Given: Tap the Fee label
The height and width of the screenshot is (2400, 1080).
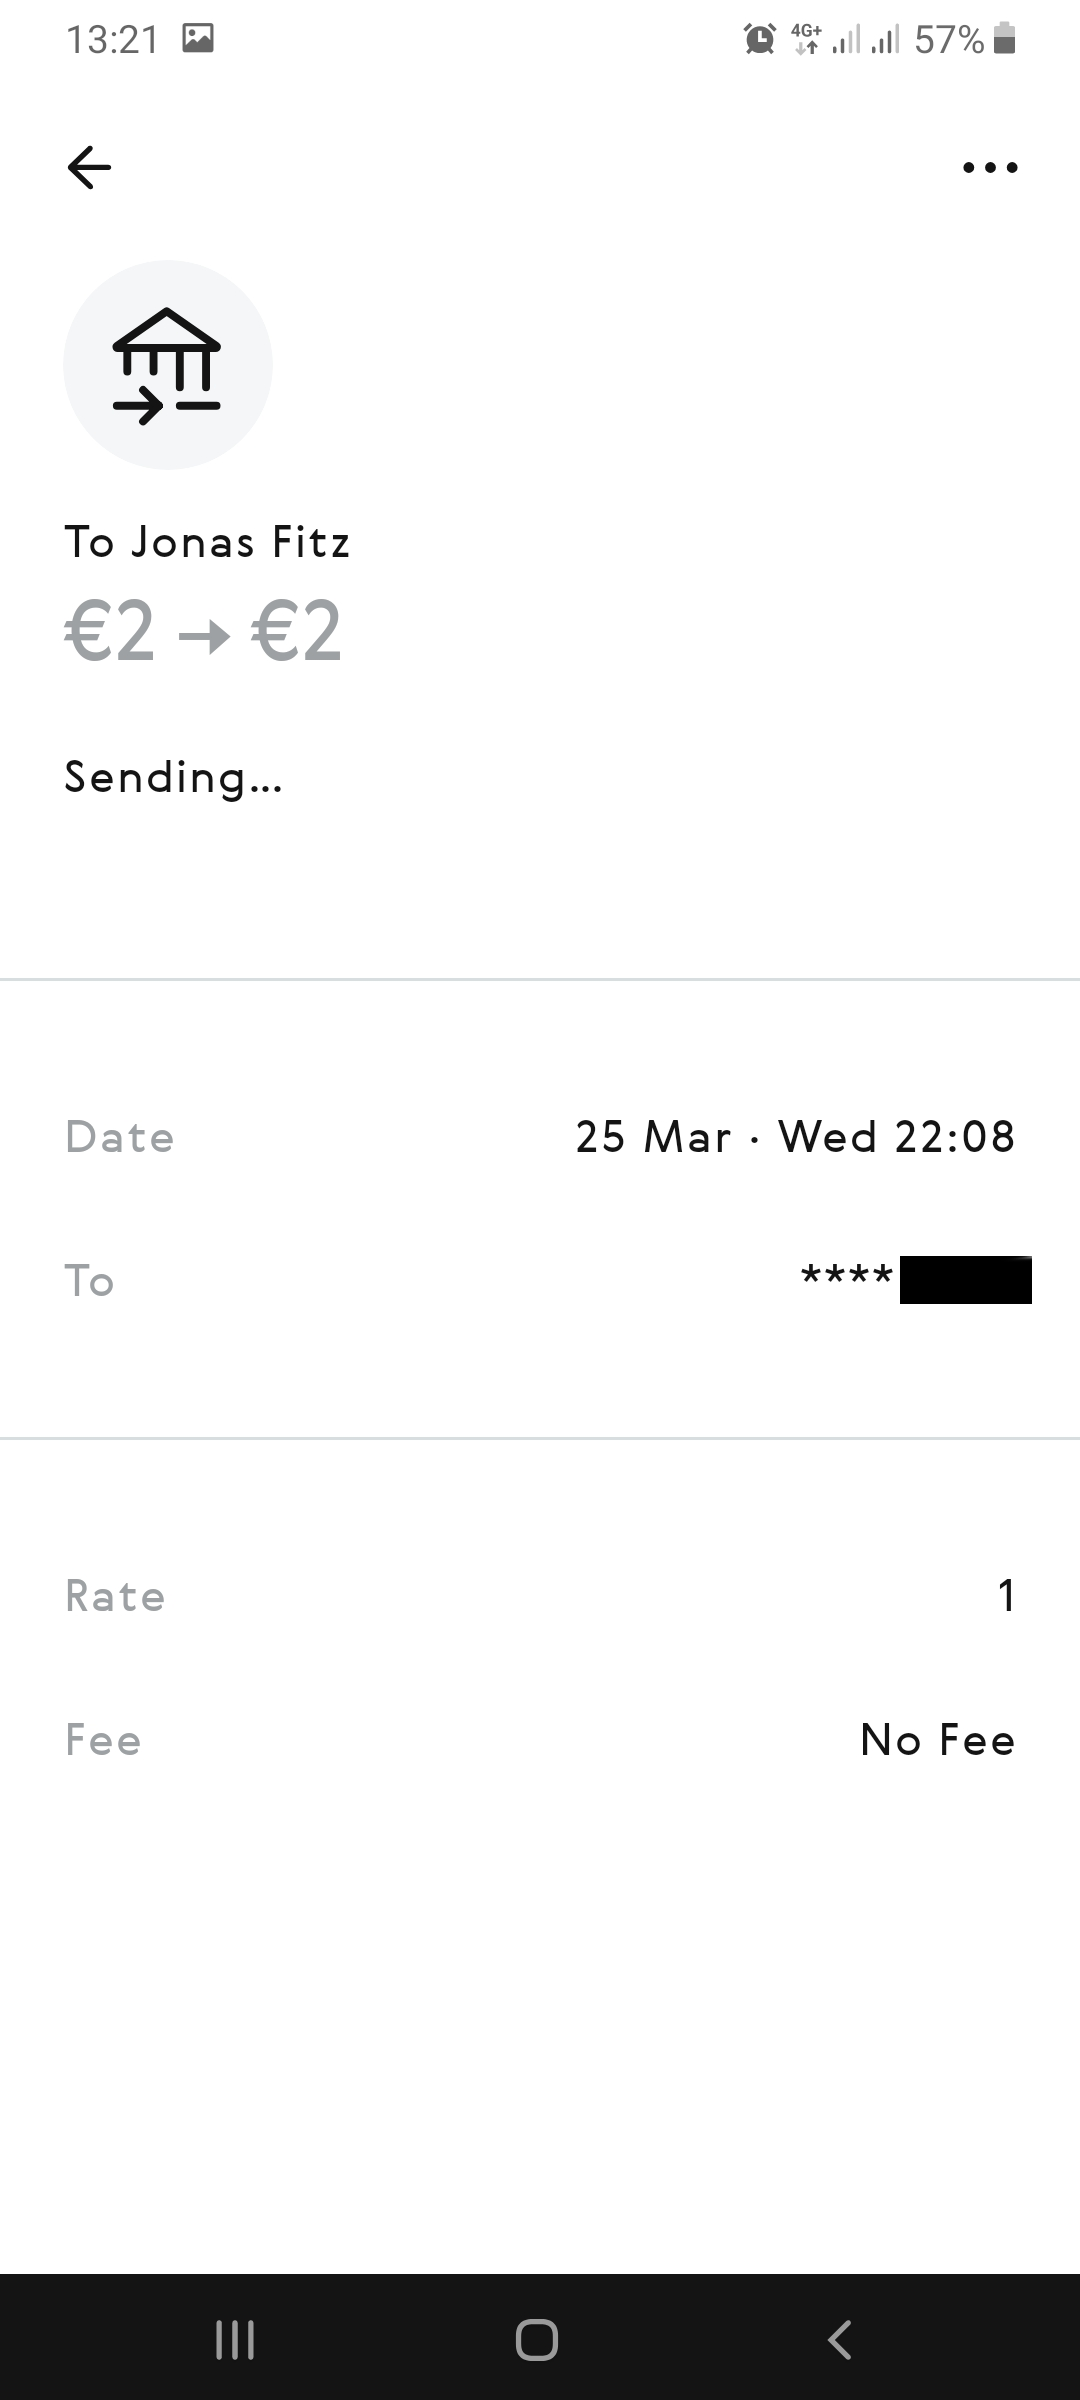Looking at the screenshot, I should click(103, 1741).
